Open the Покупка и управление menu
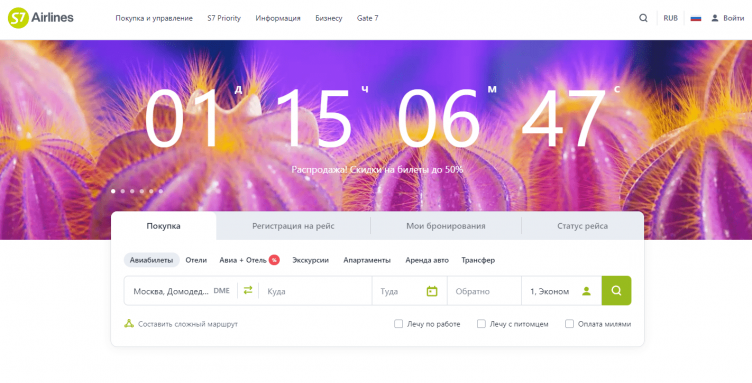Viewport: 752px width, 383px height. (154, 18)
